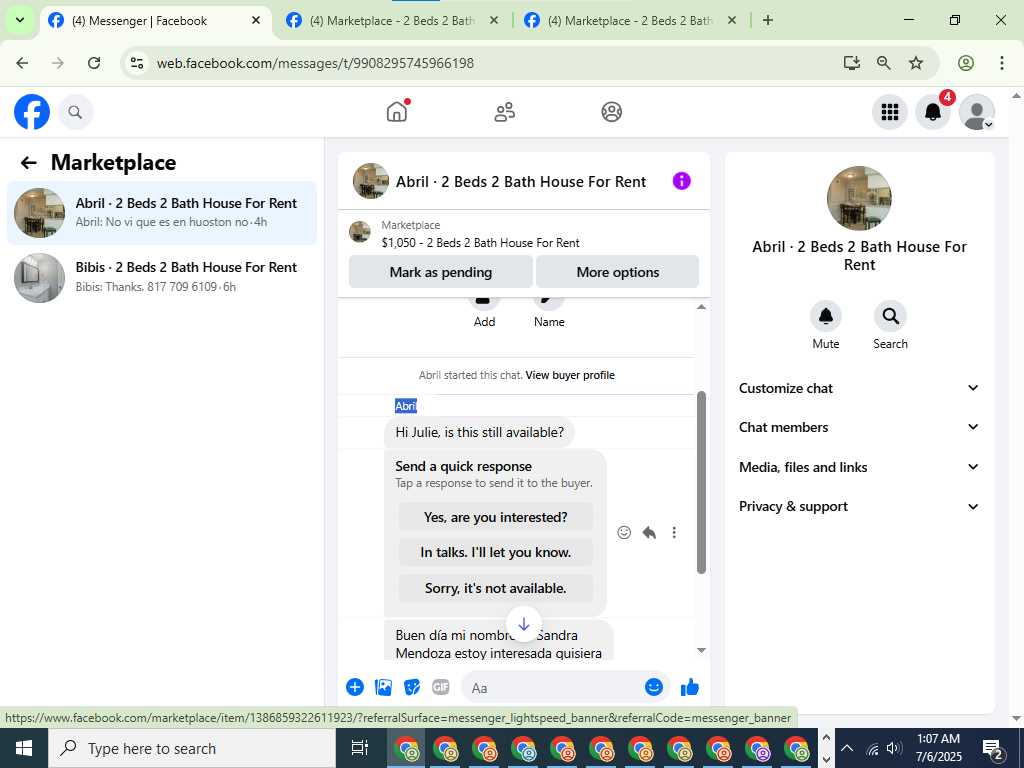
Task: Switch to the third Marketplace browser tab
Action: [631, 21]
